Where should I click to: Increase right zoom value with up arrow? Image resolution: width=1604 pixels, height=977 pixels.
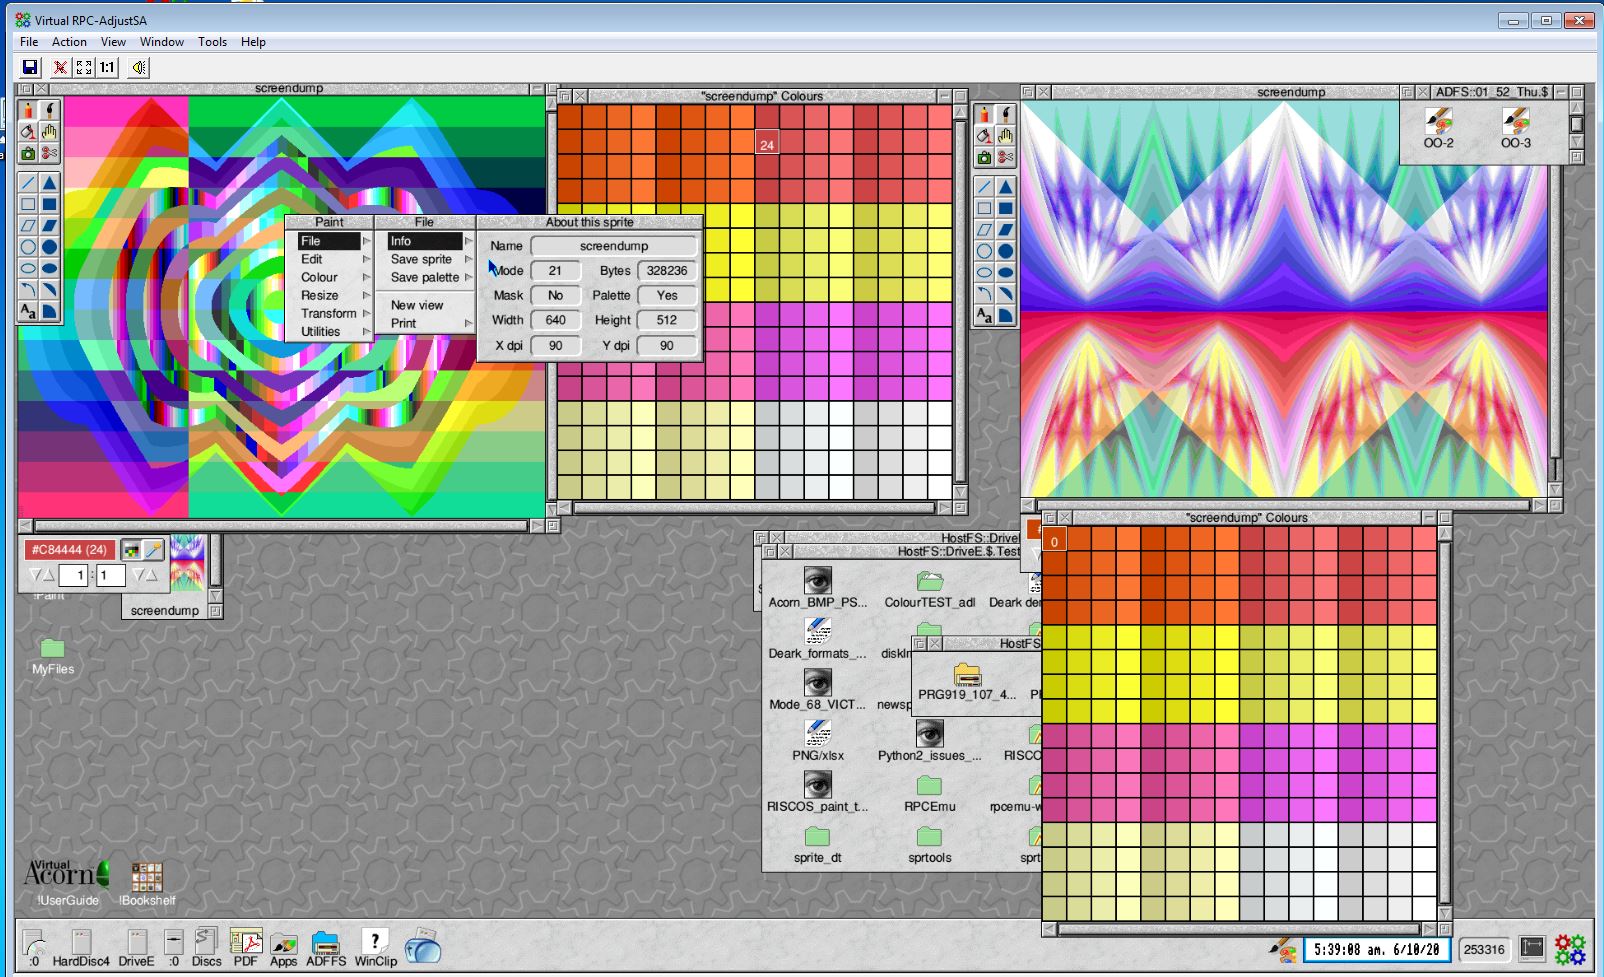coord(151,575)
